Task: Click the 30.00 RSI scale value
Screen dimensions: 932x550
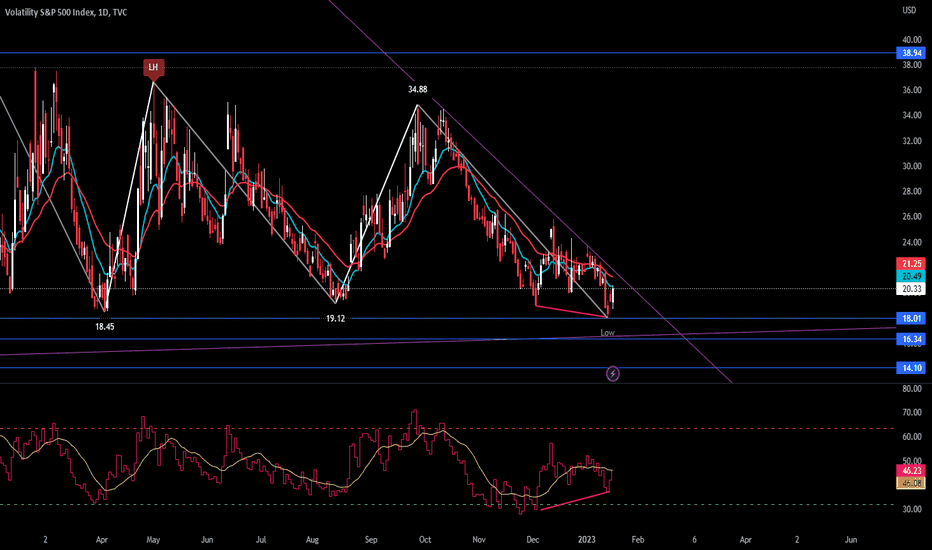Action: point(912,509)
